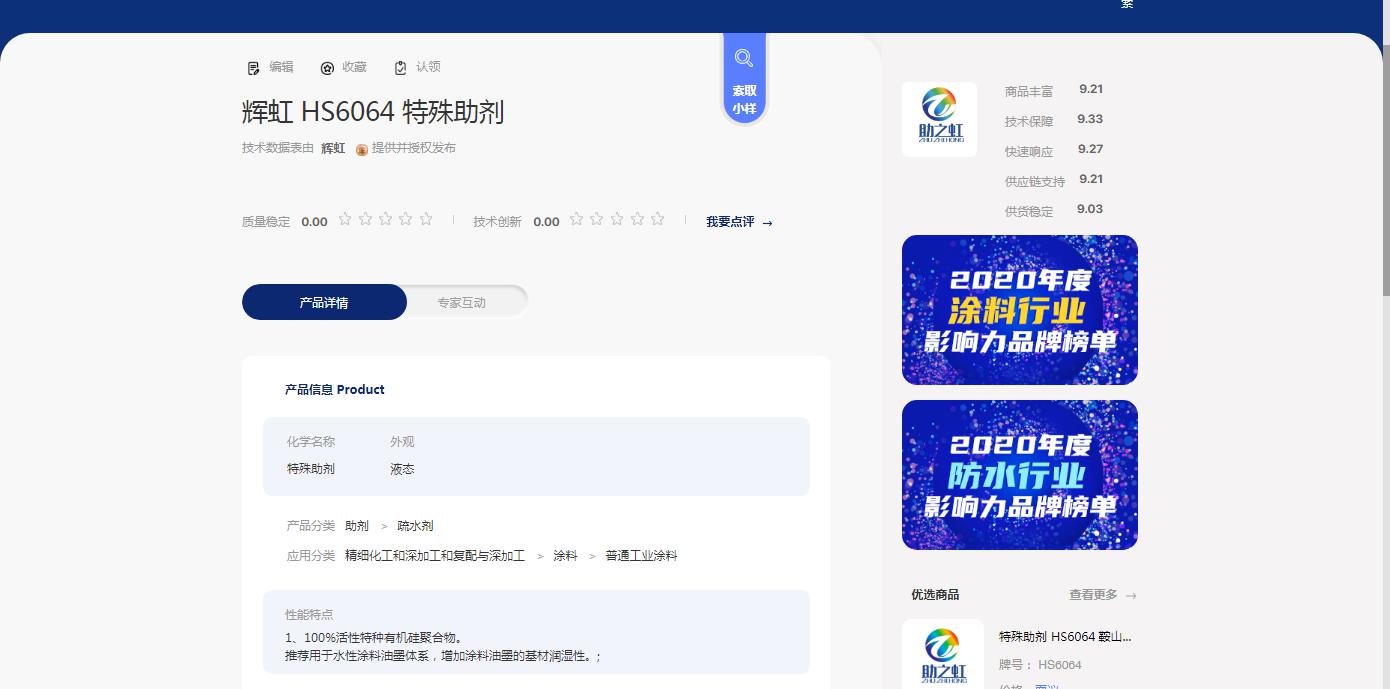Click the 普通工业涂料 category link
The image size is (1390, 689).
(641, 556)
